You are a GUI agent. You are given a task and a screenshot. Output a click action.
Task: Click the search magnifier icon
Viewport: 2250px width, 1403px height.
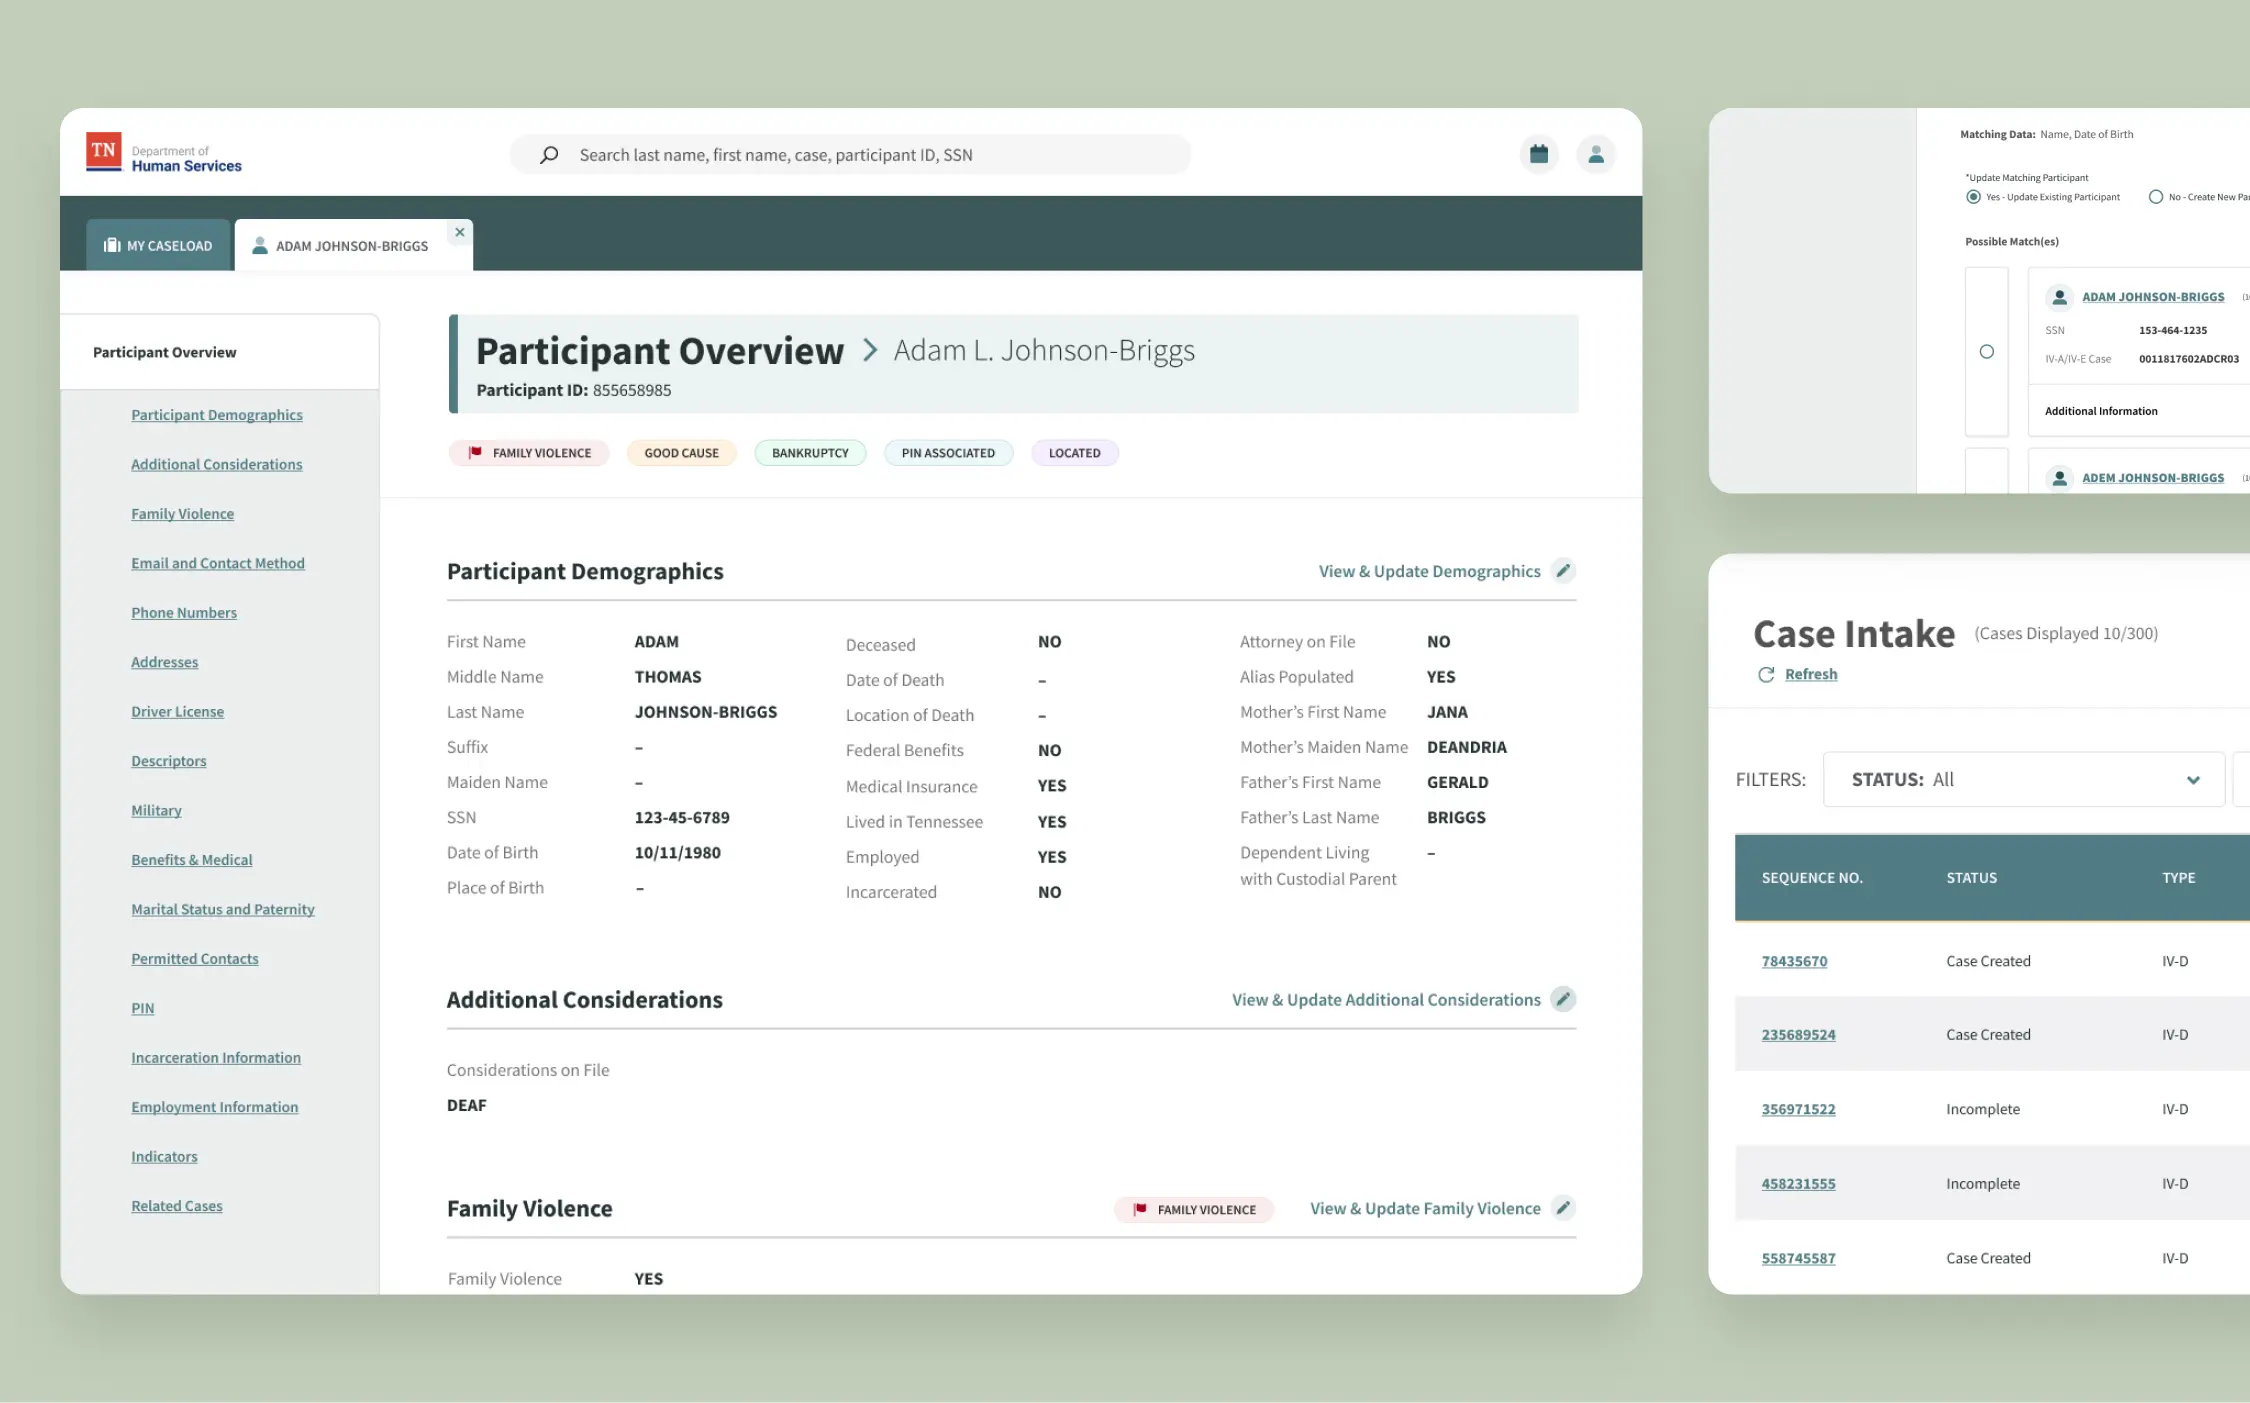coord(549,155)
